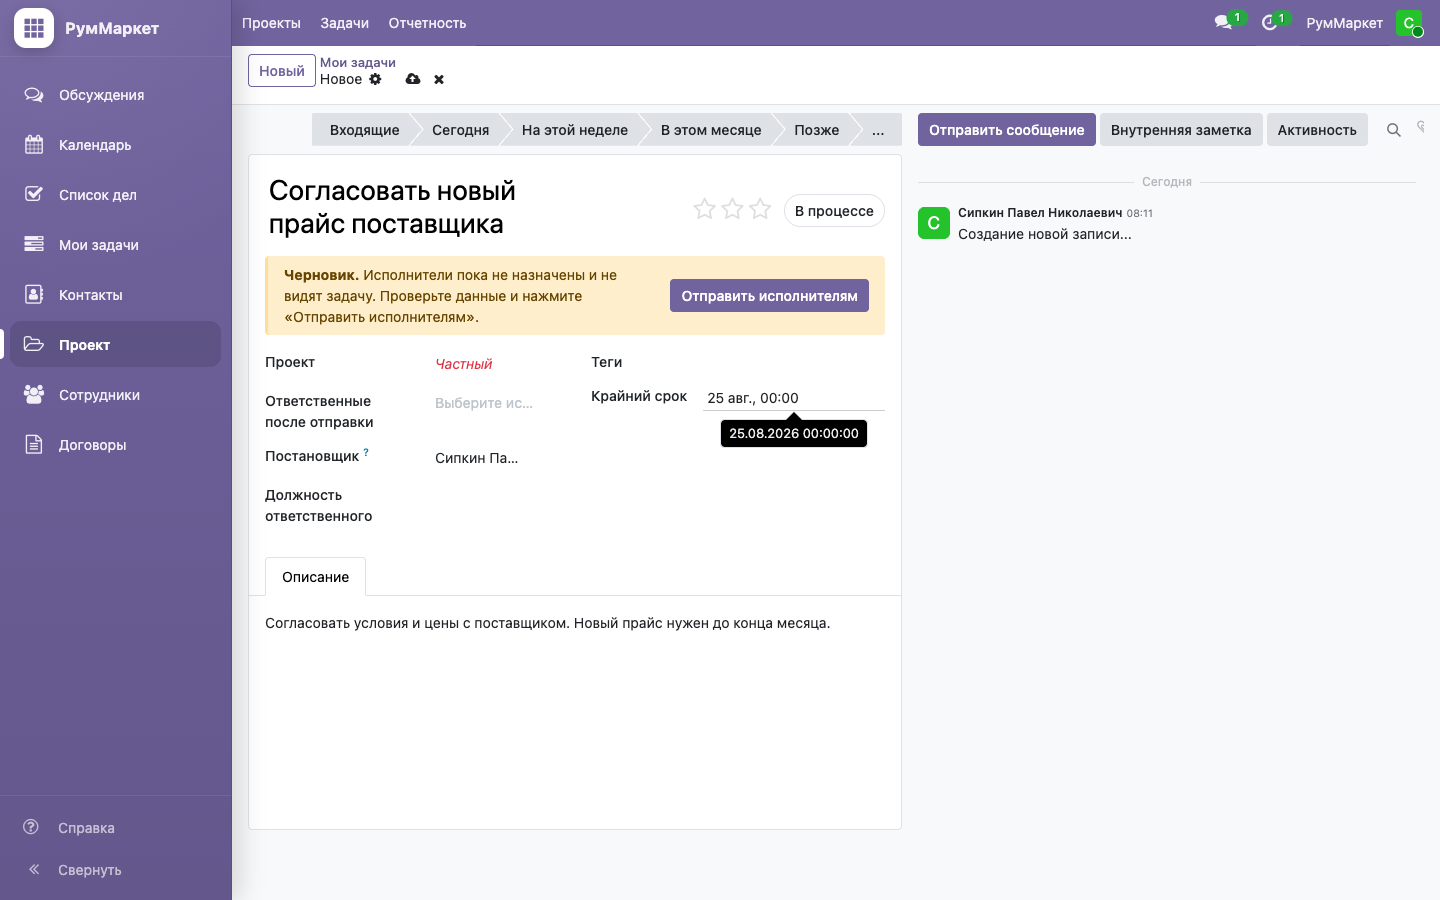Image resolution: width=1440 pixels, height=900 pixels.
Task: Open Список дел in the sidebar
Action: (115, 195)
